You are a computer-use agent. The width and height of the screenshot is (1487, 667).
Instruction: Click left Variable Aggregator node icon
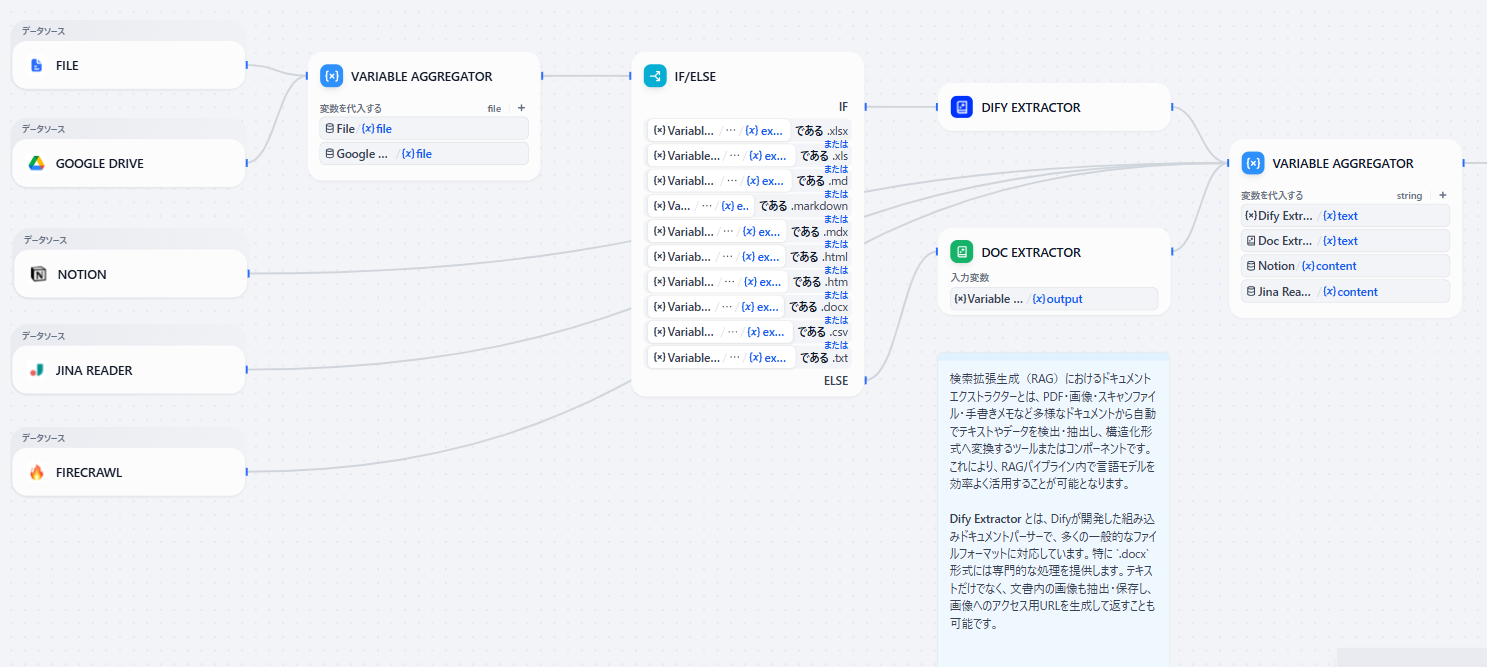click(332, 76)
